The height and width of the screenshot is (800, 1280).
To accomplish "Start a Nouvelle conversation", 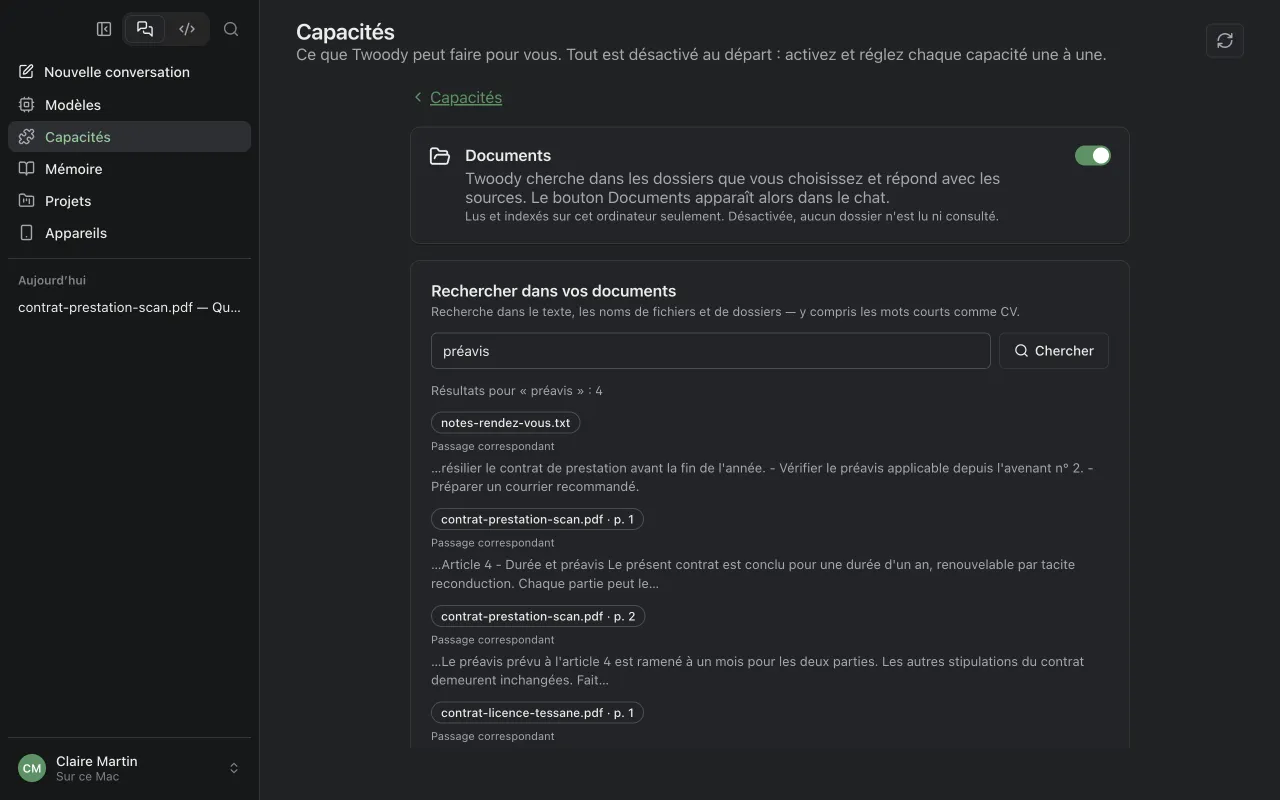I will (x=129, y=72).
